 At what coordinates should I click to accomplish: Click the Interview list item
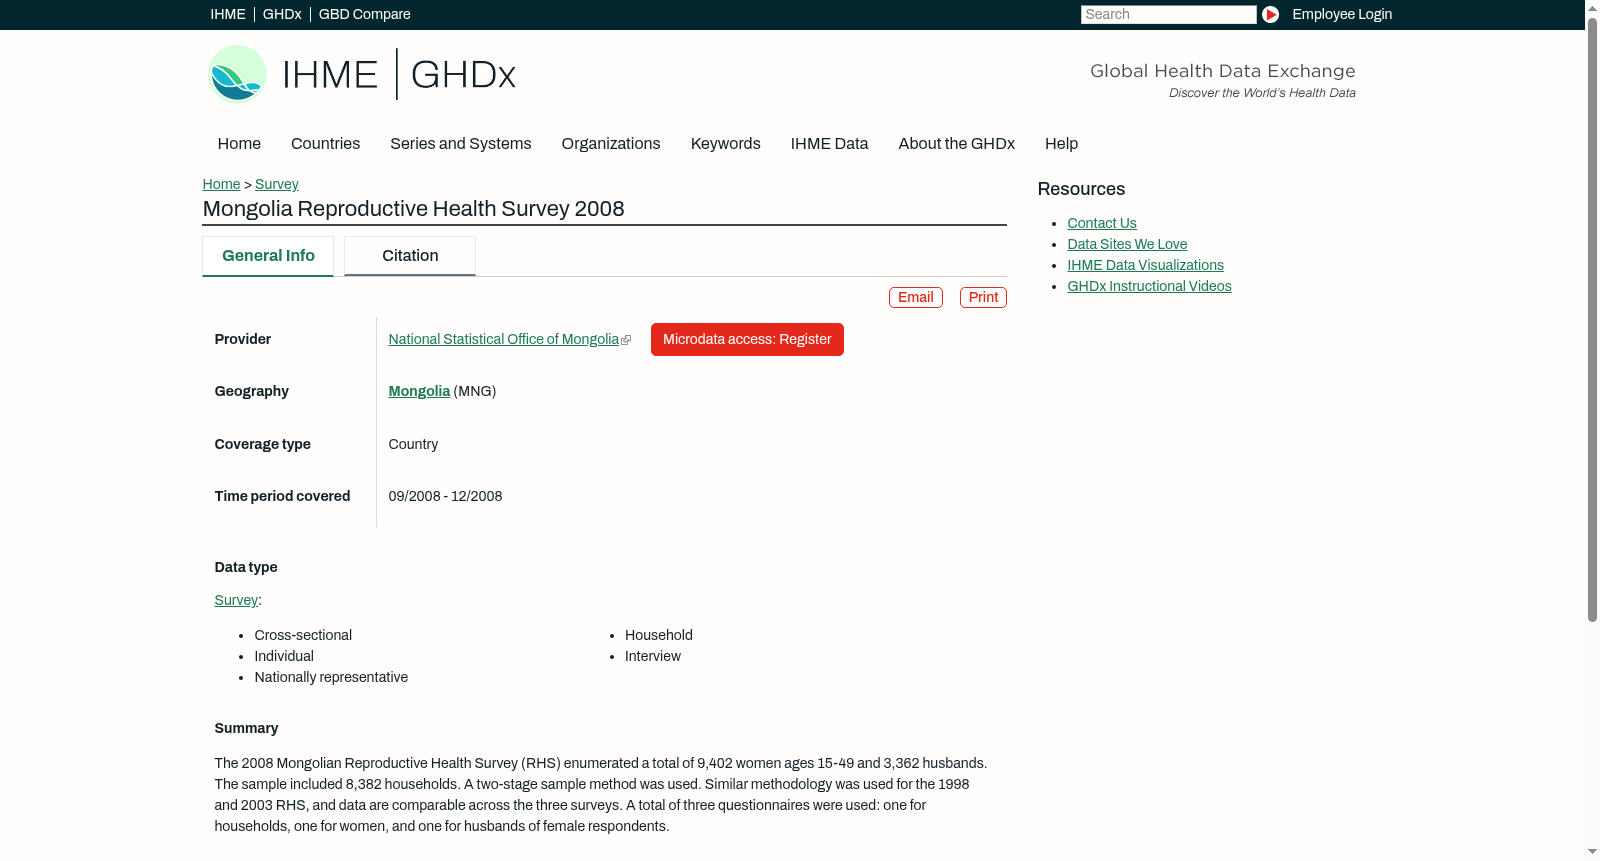[653, 657]
